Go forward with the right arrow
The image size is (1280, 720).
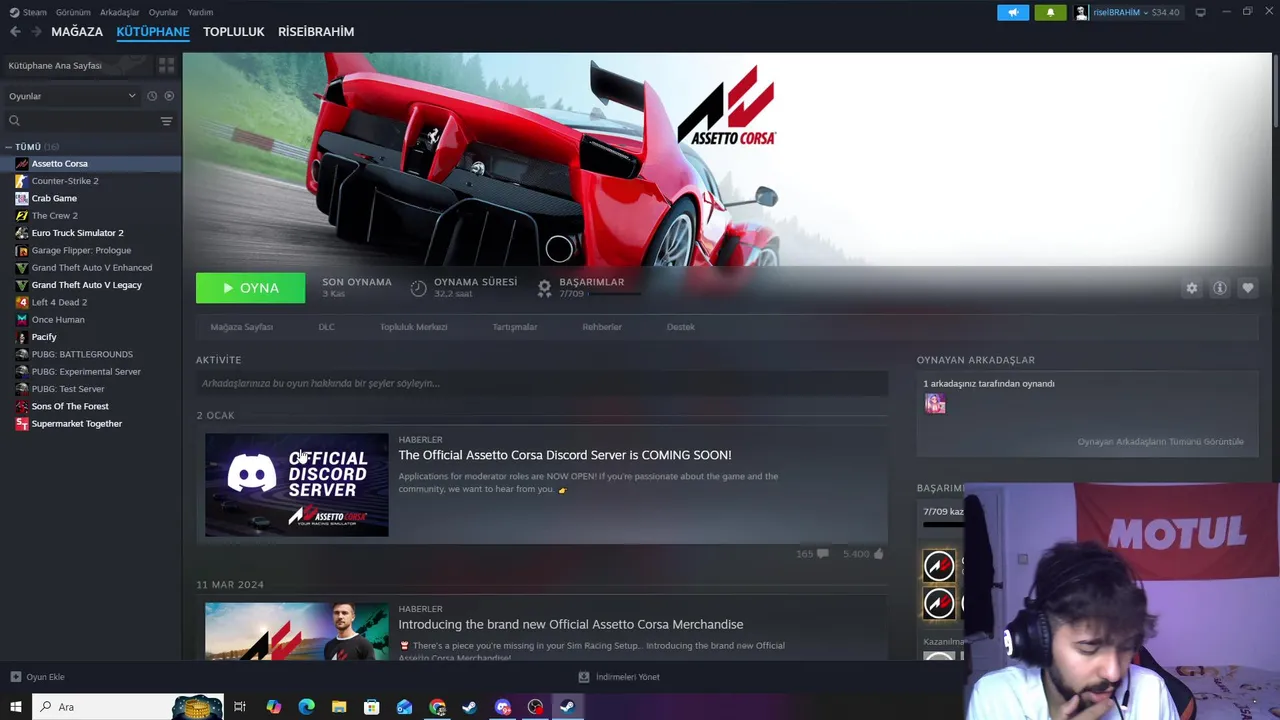pos(36,32)
